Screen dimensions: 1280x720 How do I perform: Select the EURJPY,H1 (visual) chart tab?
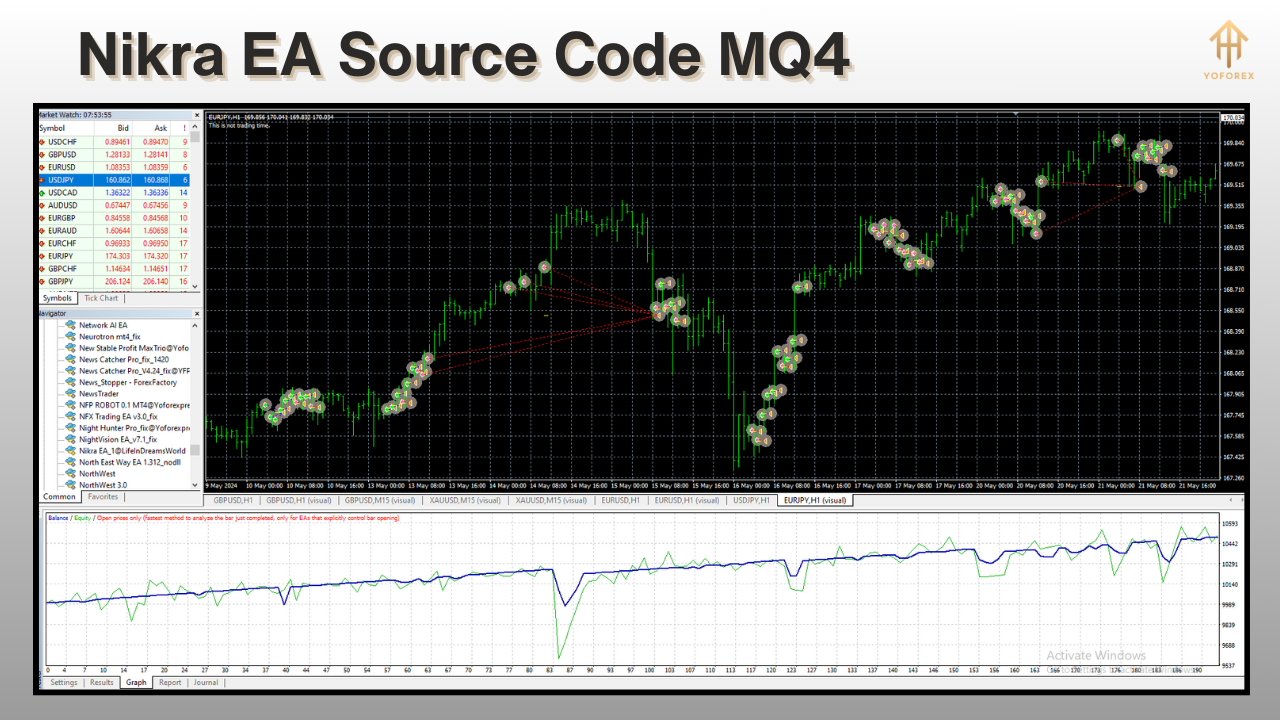coord(814,500)
